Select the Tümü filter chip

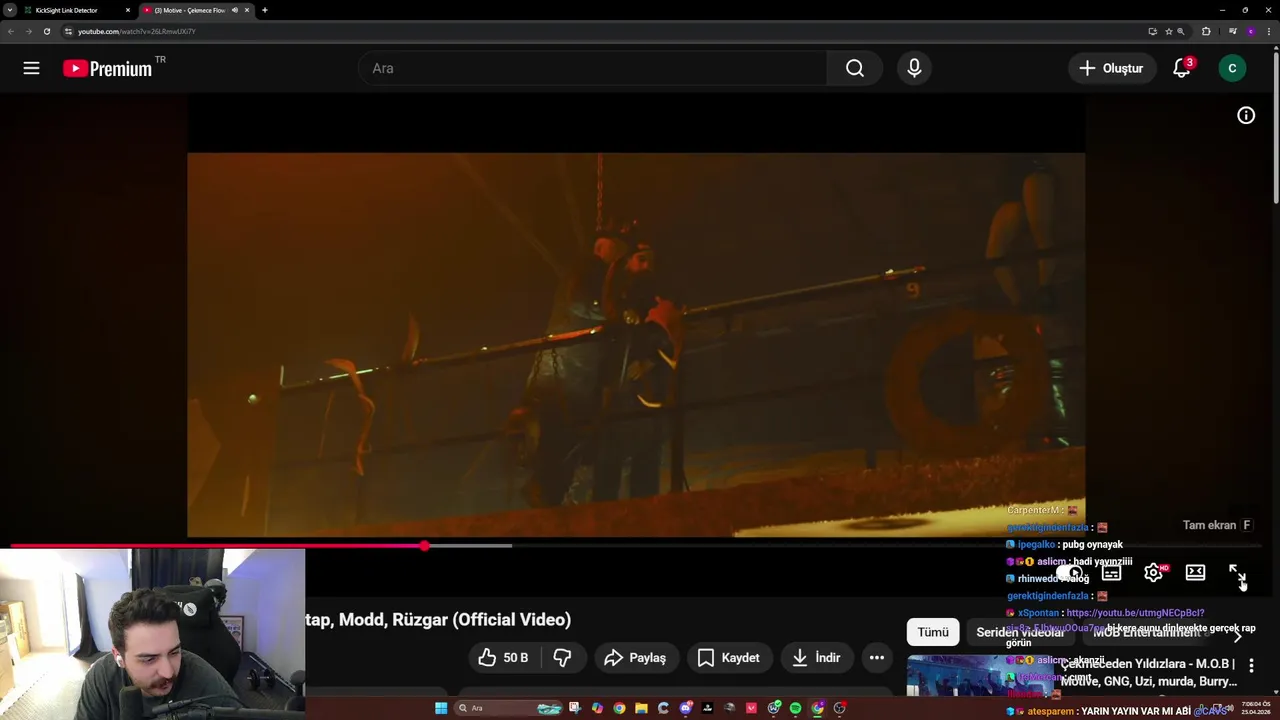tap(933, 632)
